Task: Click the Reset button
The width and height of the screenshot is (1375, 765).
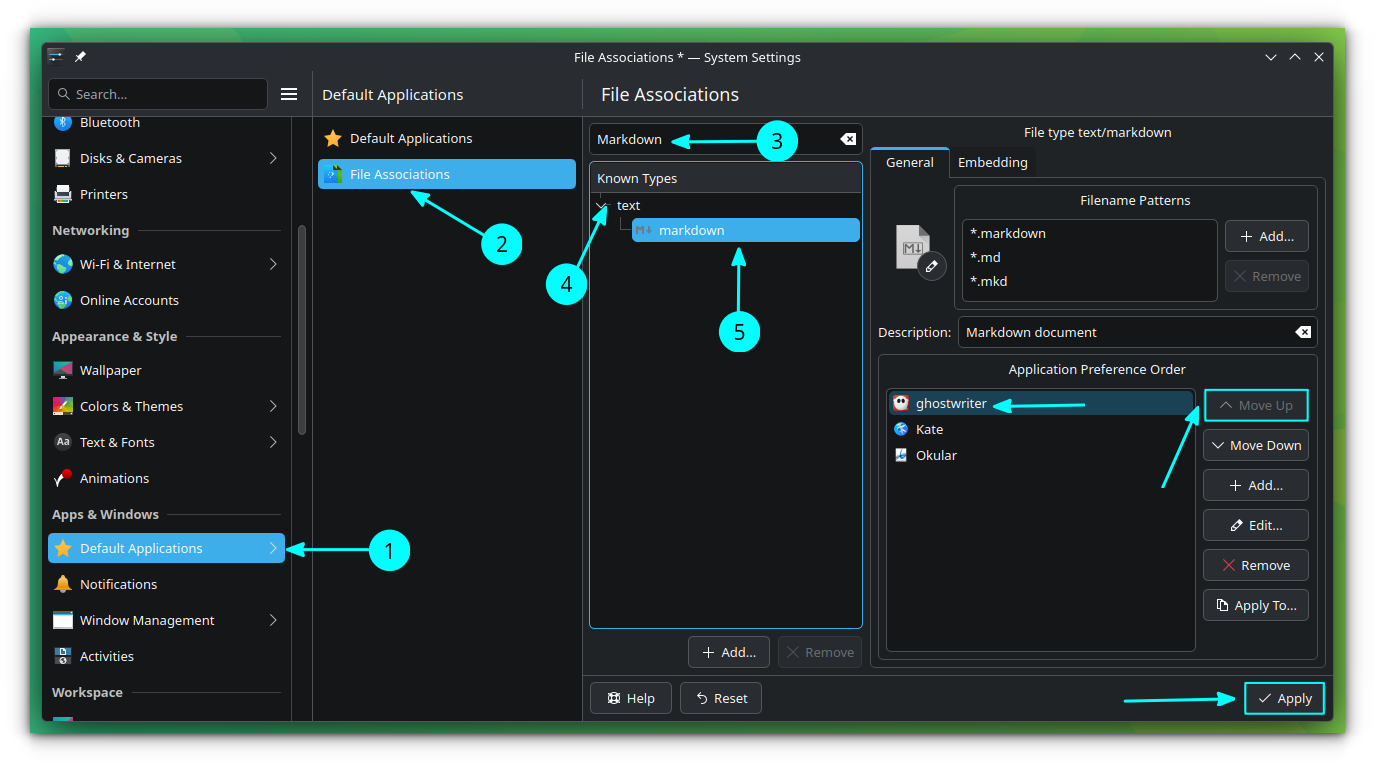Action: click(x=721, y=698)
